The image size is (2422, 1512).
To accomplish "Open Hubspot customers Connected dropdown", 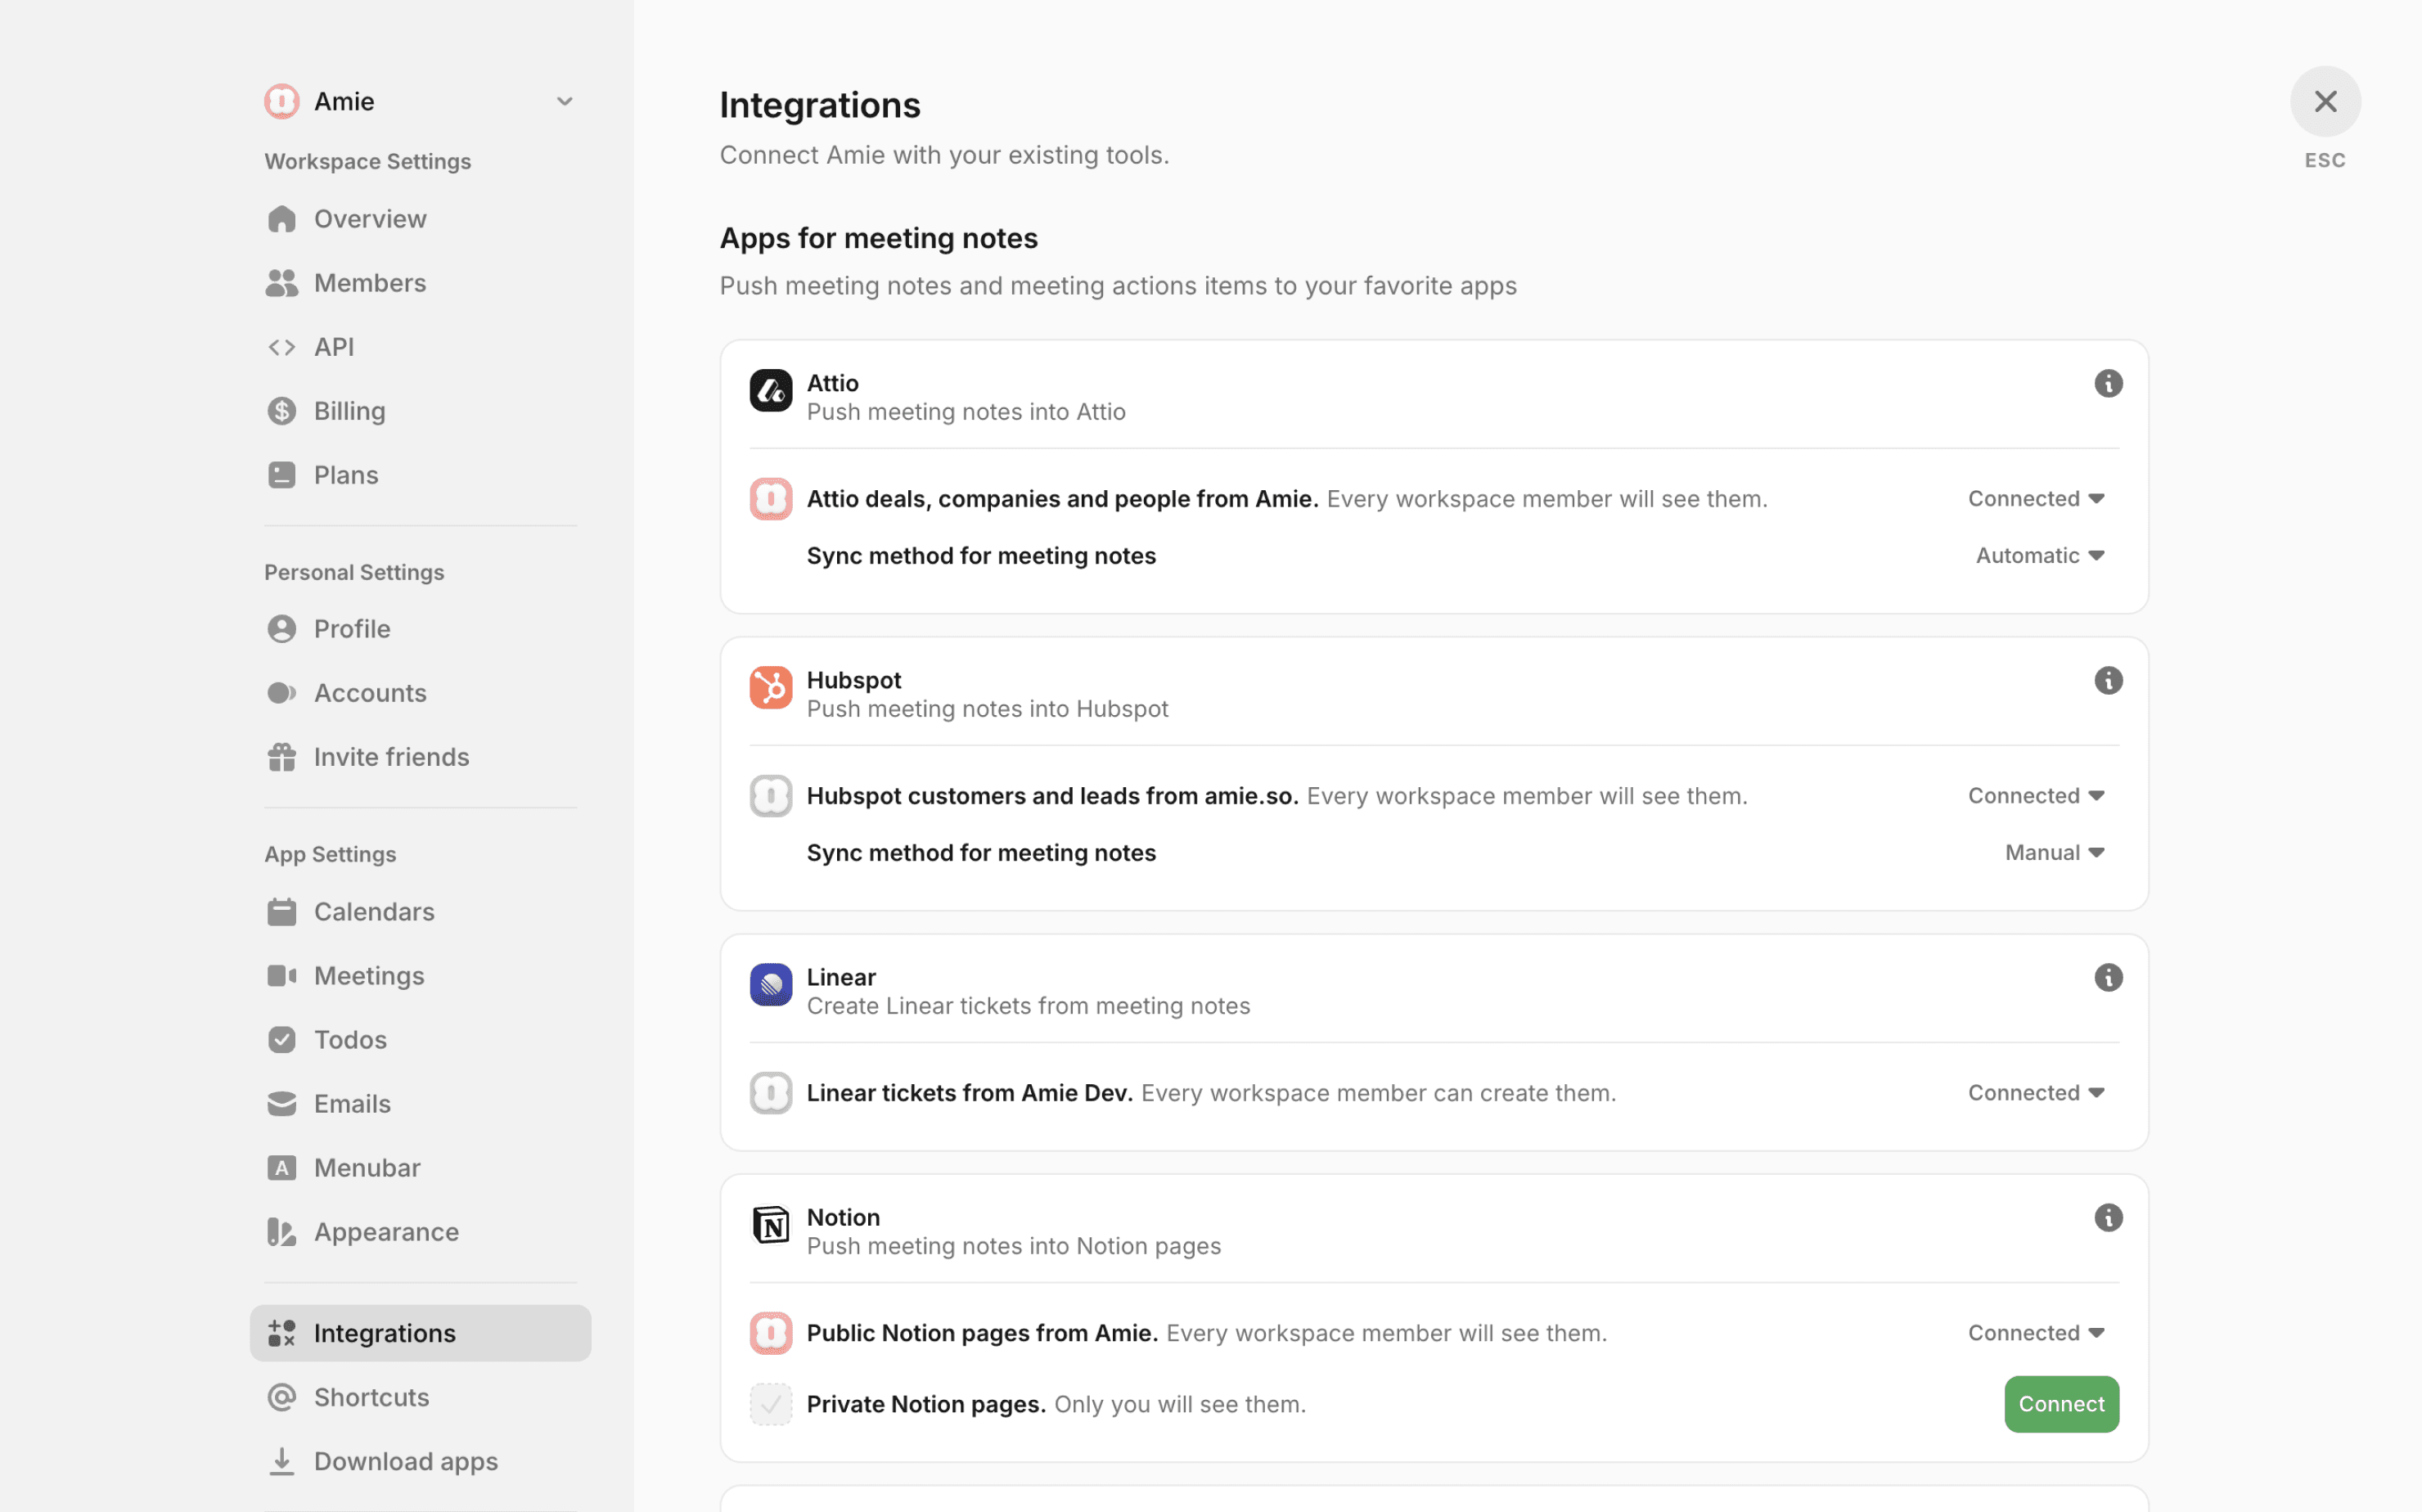I will point(2036,795).
